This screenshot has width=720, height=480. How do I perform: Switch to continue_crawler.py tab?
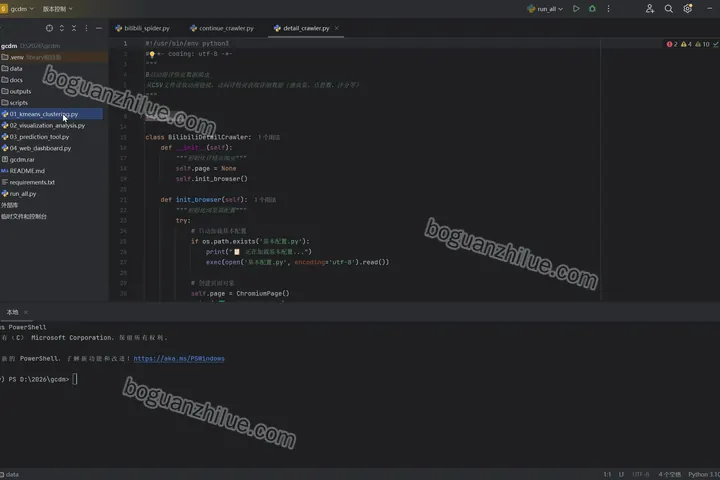click(x=222, y=28)
